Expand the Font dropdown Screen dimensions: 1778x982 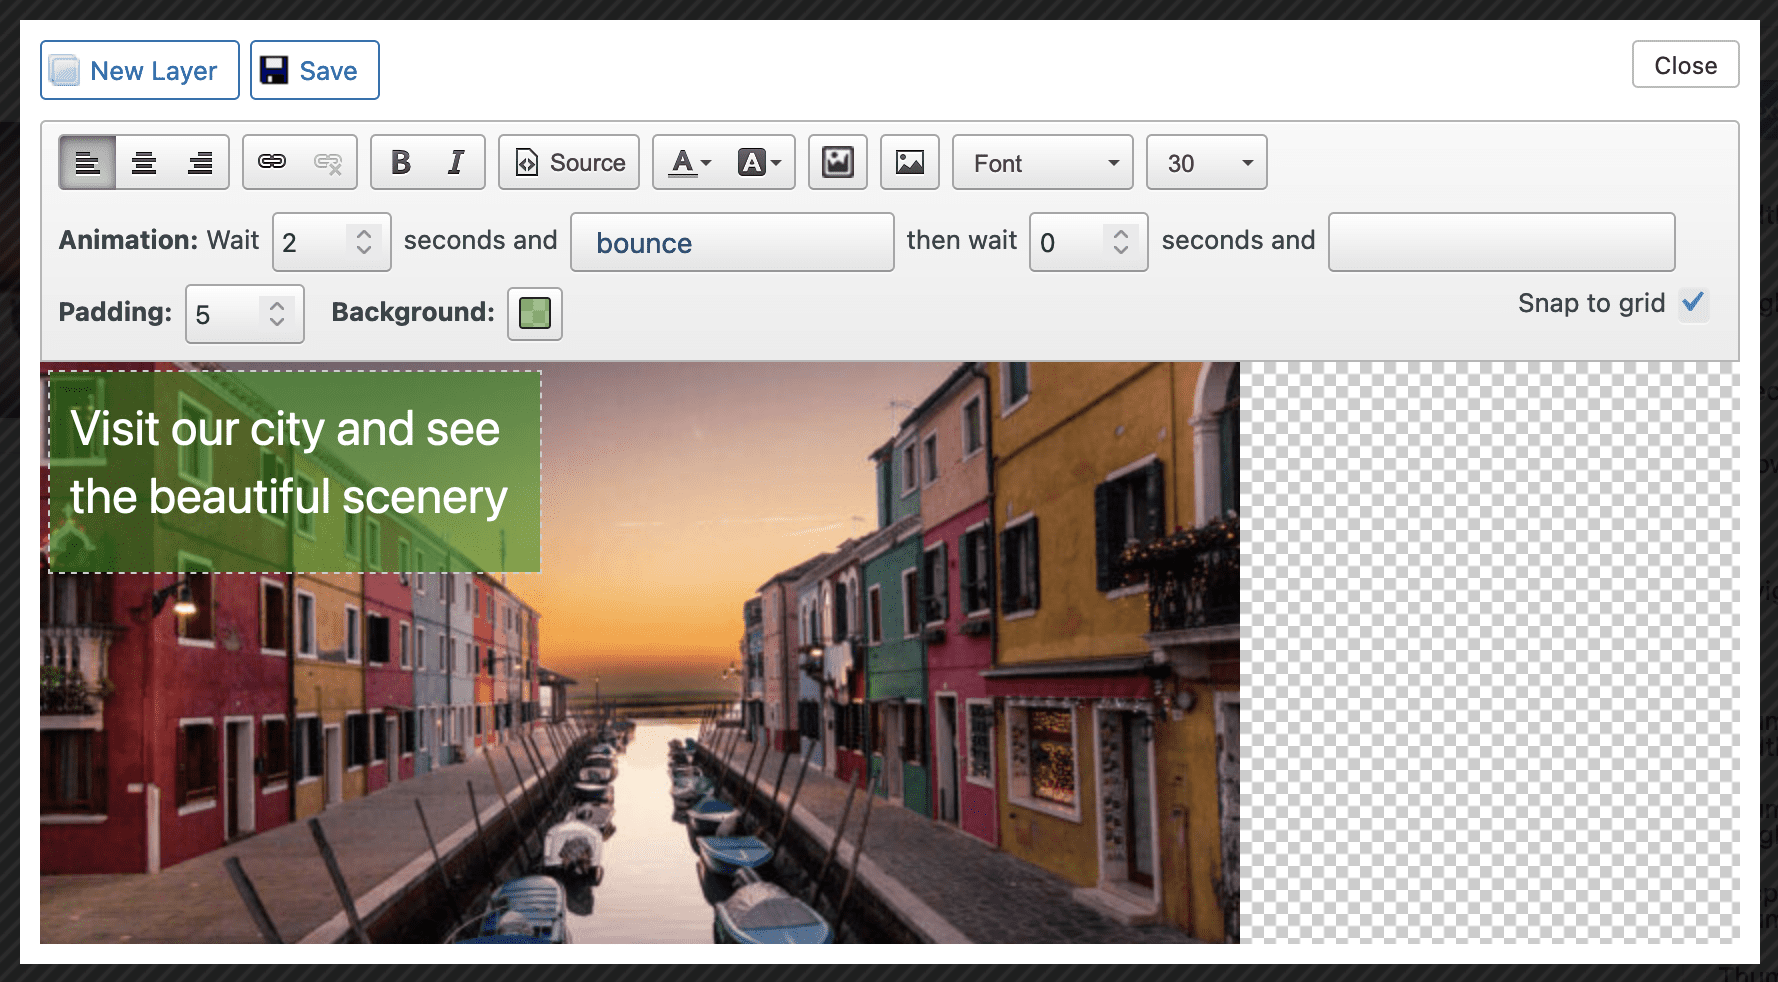(1042, 163)
